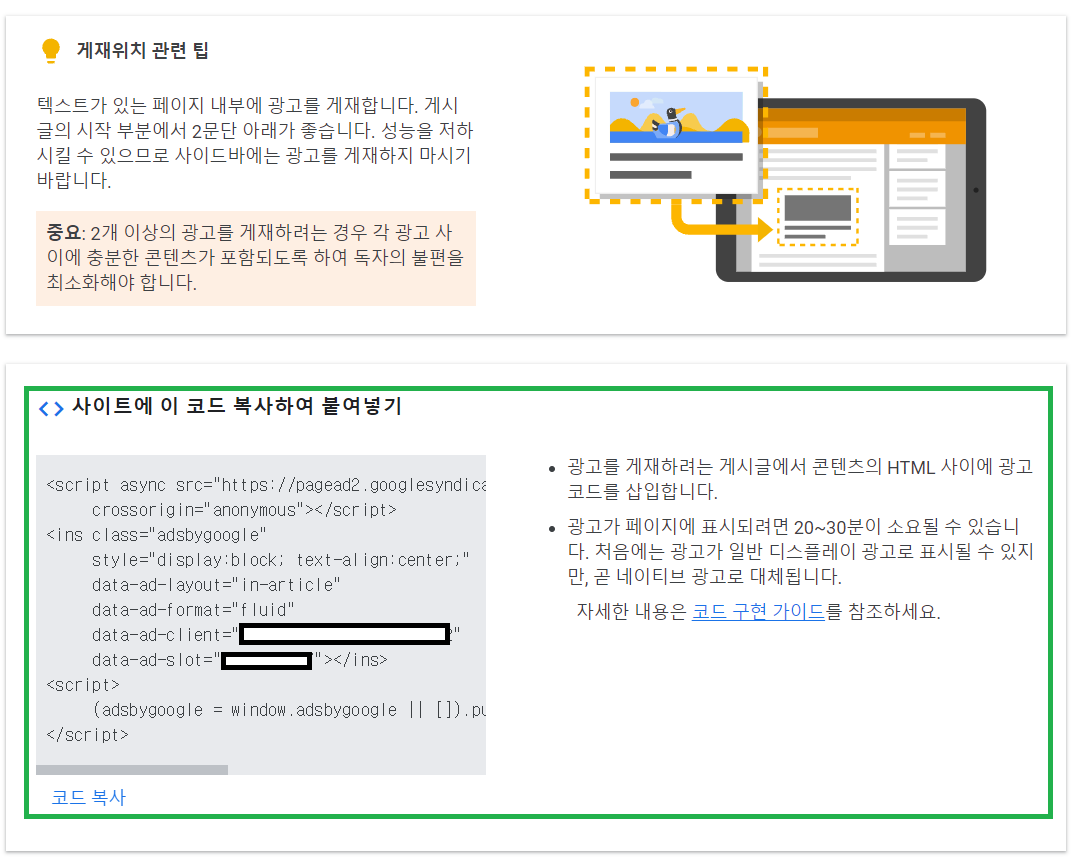1077x865 pixels.
Task: Click the 게재위치 관련 팁 heading
Action: 143,51
